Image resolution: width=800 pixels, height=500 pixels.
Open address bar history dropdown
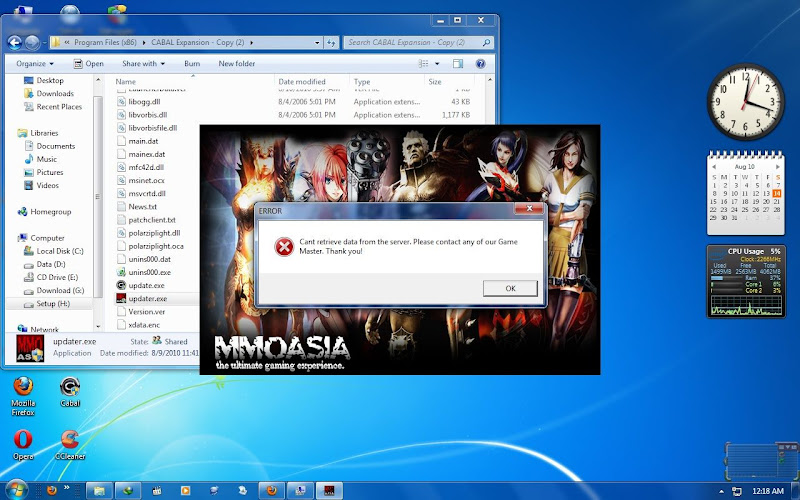pos(318,42)
